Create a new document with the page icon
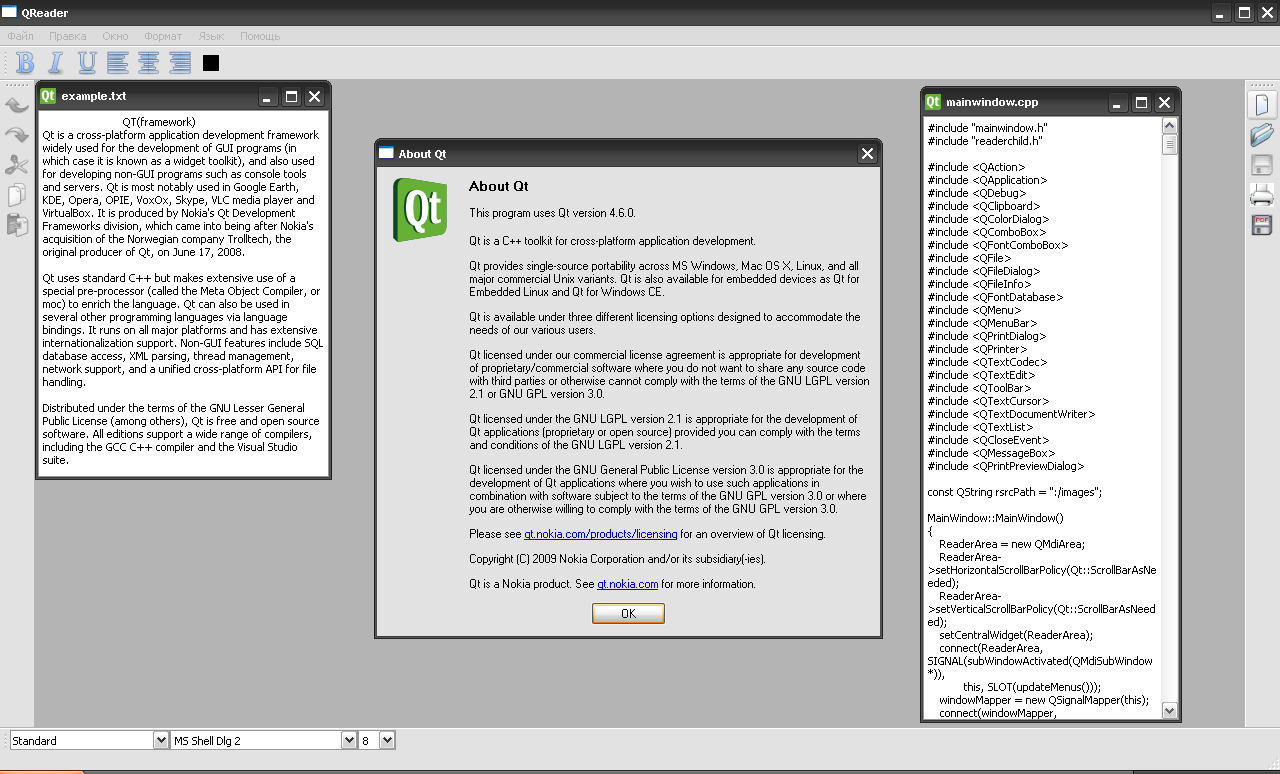The height and width of the screenshot is (774, 1280). coord(1262,104)
